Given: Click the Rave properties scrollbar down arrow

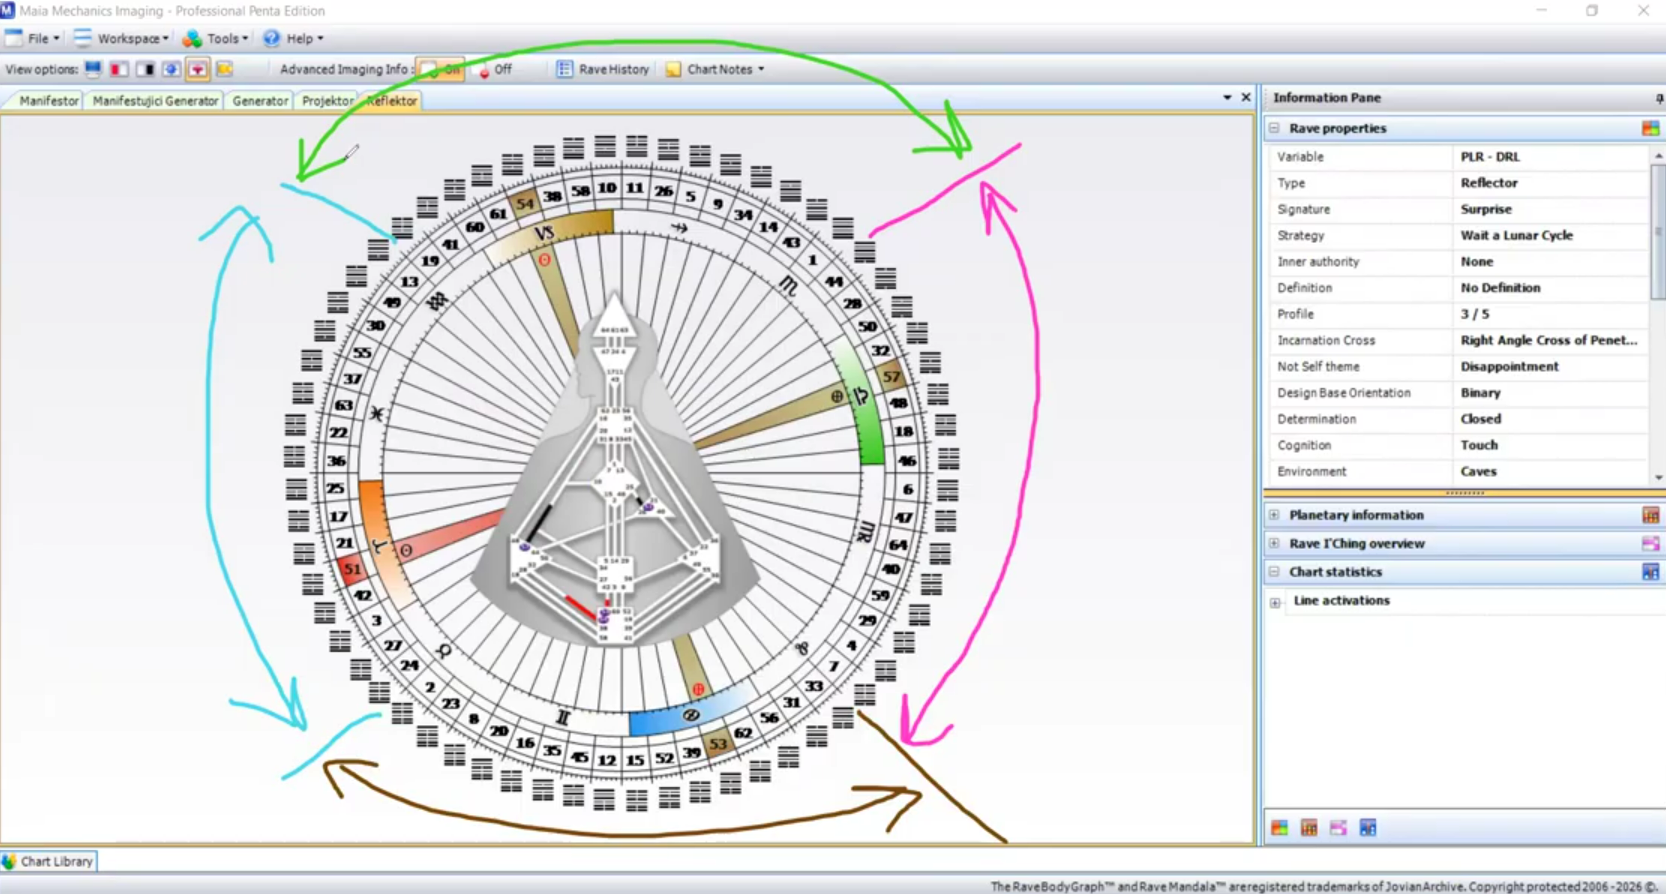Looking at the screenshot, I should click(1657, 477).
